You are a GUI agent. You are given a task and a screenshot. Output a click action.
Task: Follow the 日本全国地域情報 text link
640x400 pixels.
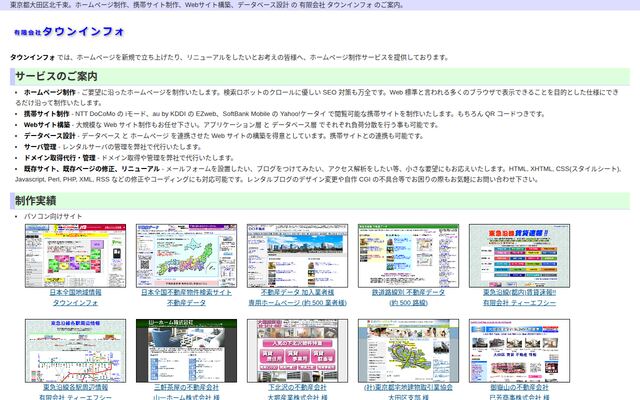point(76,292)
